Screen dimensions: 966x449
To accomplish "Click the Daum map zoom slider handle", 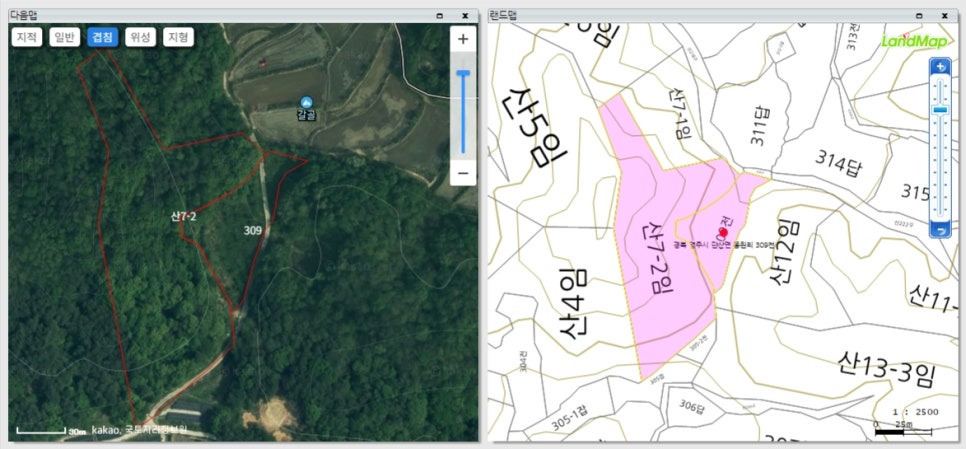I will [463, 73].
